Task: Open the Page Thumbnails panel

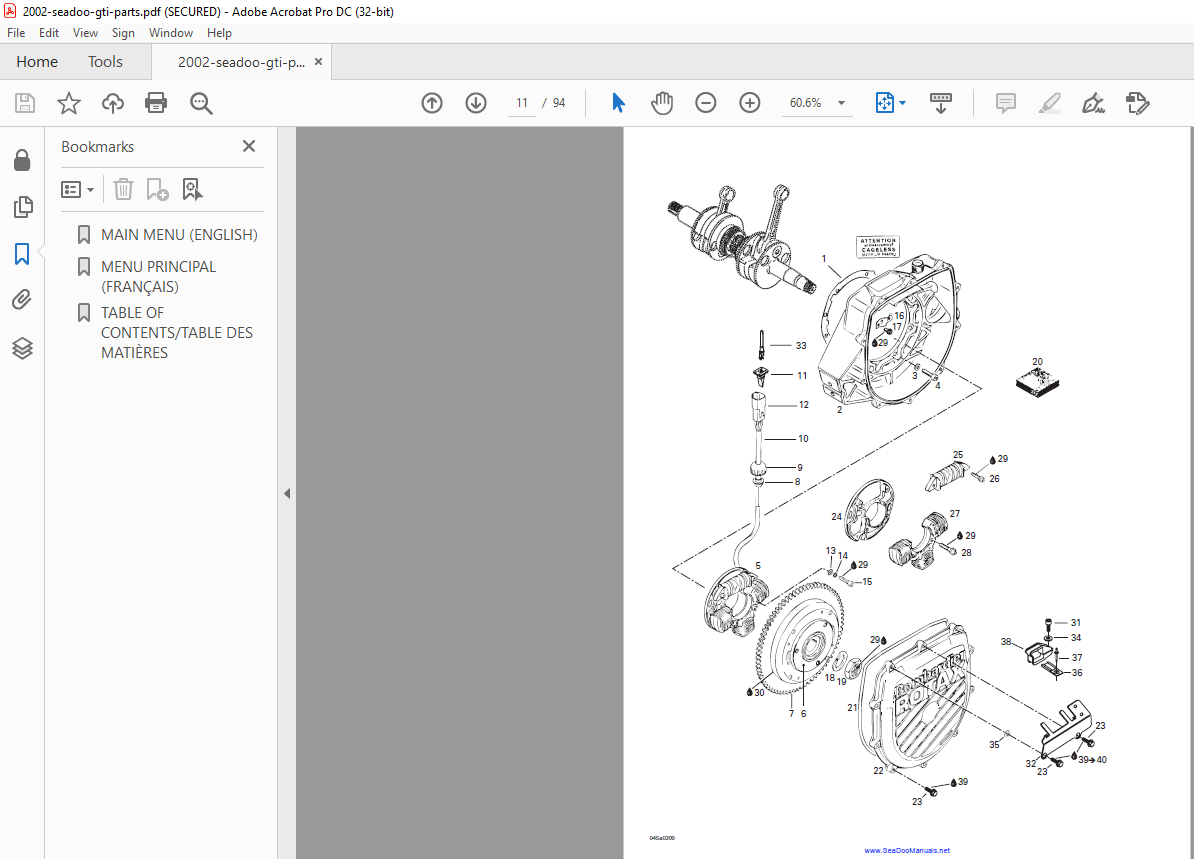Action: (x=23, y=206)
